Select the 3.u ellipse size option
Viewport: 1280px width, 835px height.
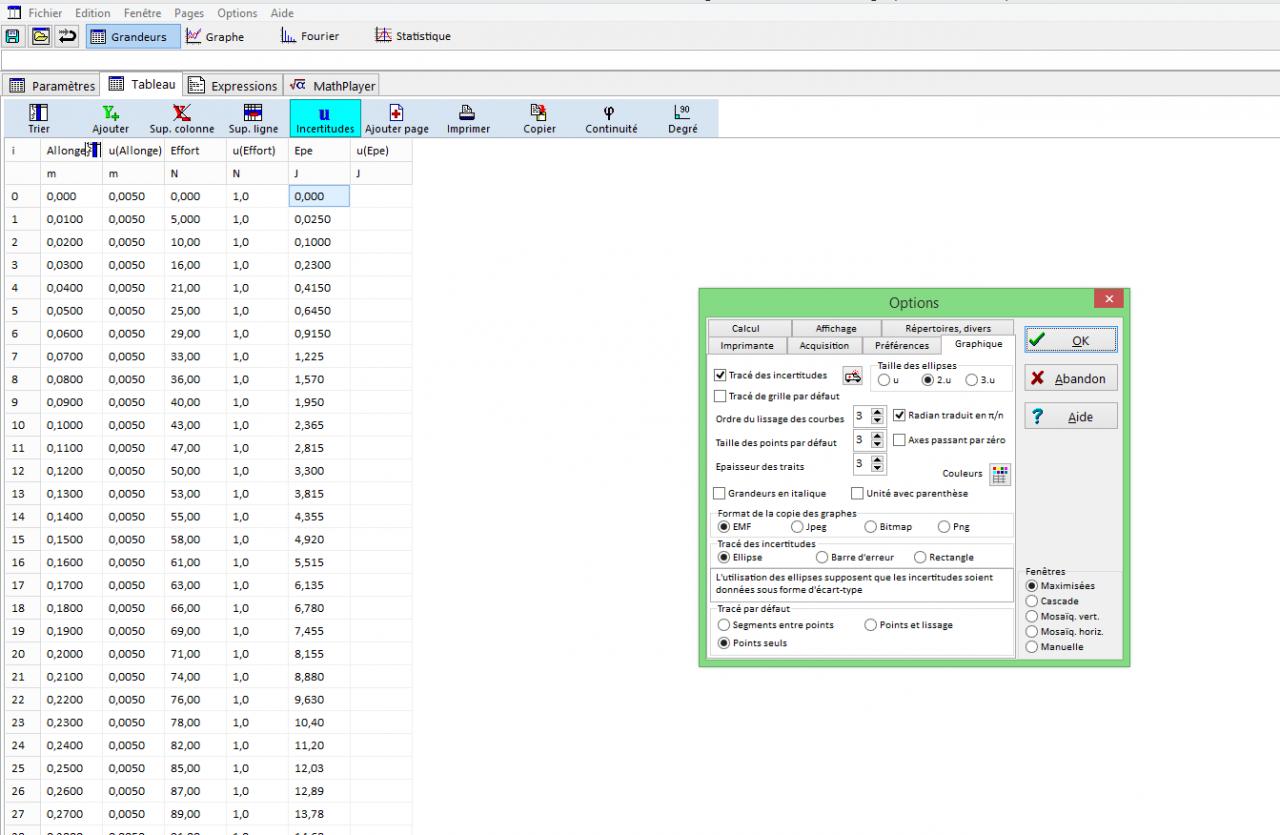point(972,380)
